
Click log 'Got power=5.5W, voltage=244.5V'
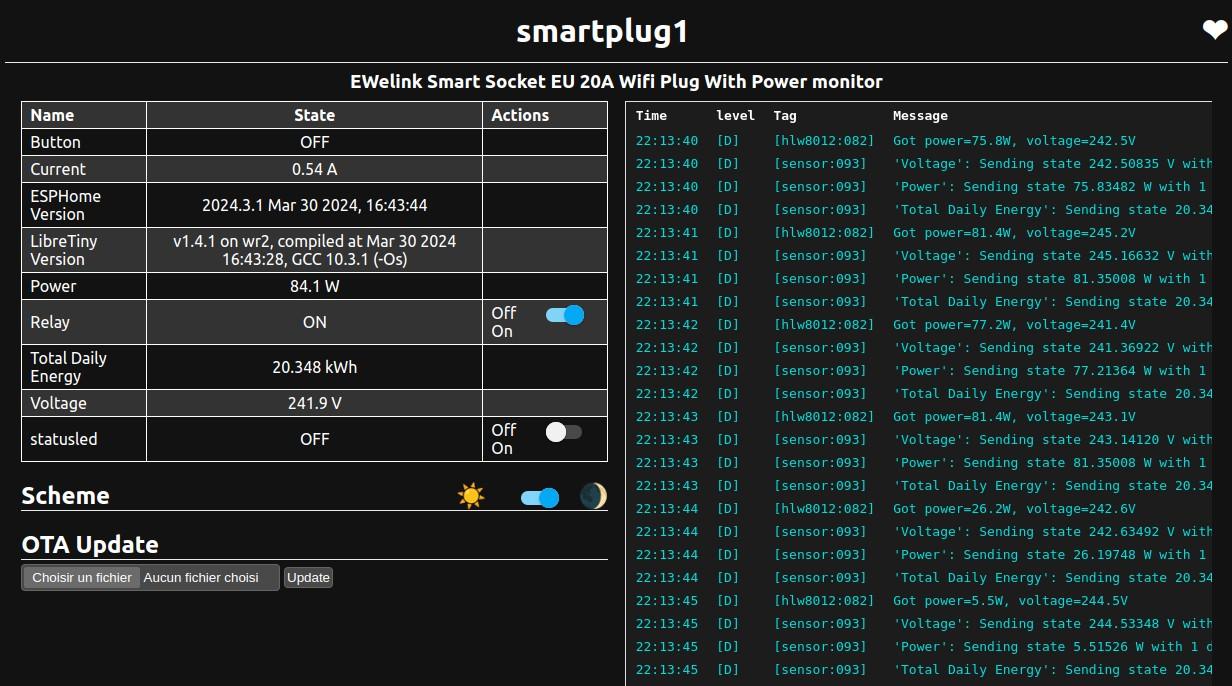[x=1010, y=601]
